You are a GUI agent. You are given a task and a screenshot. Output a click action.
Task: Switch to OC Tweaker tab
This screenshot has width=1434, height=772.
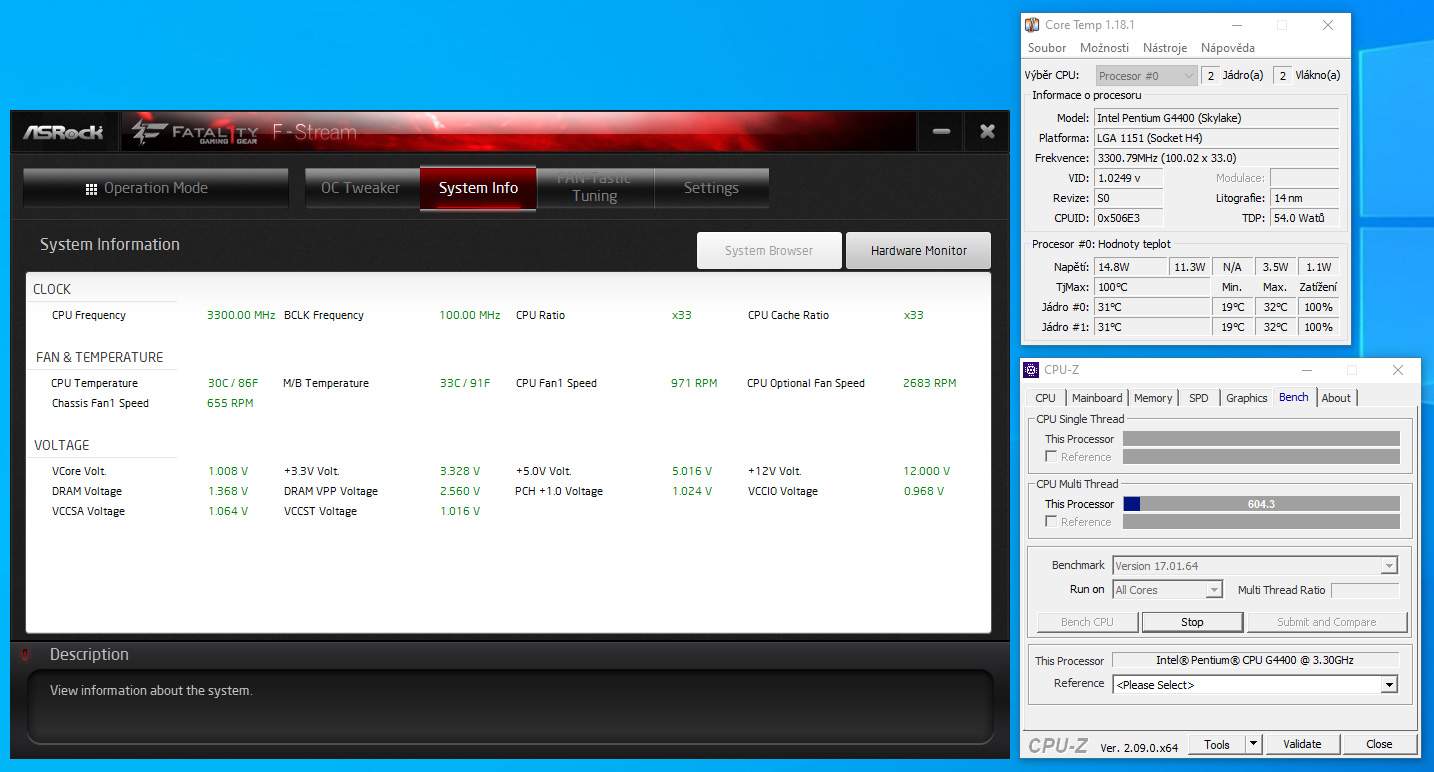tap(360, 188)
